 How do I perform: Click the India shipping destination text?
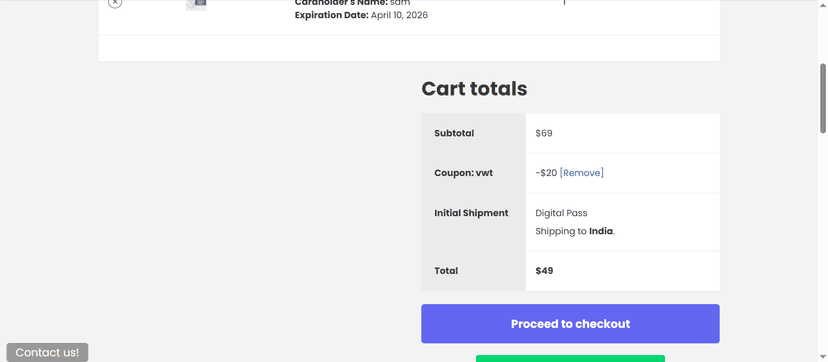tap(601, 231)
